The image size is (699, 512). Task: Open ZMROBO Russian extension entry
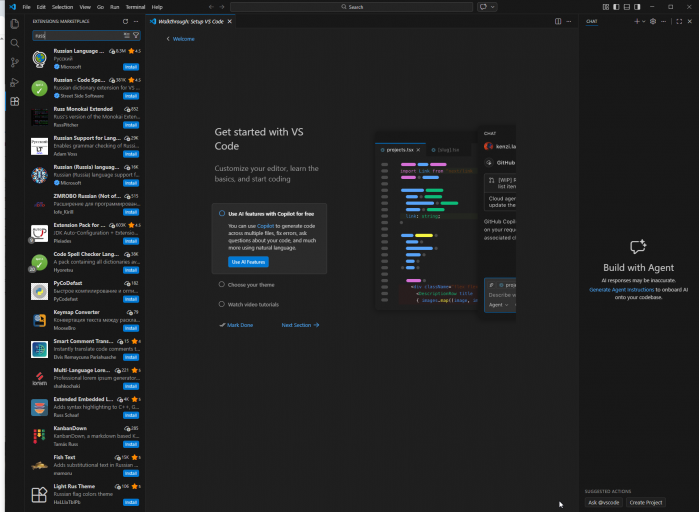tap(86, 204)
